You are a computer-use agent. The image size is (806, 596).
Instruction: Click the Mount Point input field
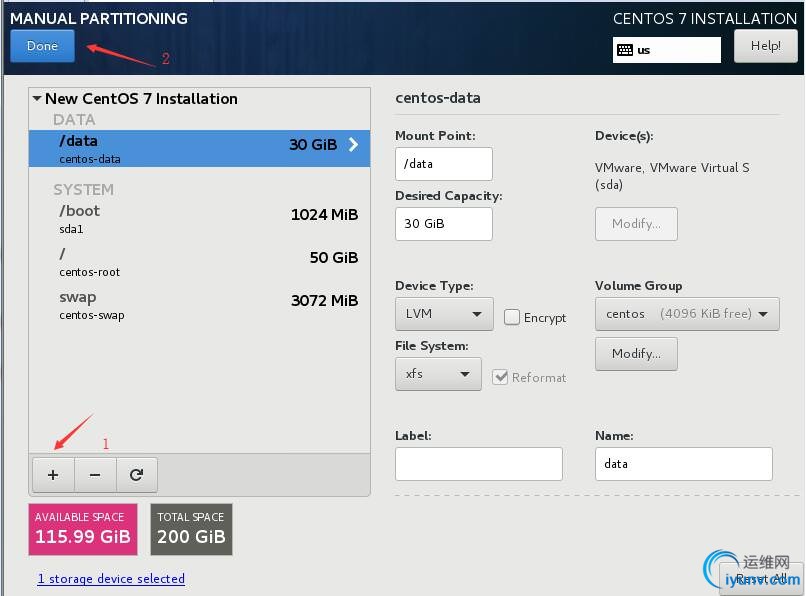(444, 164)
